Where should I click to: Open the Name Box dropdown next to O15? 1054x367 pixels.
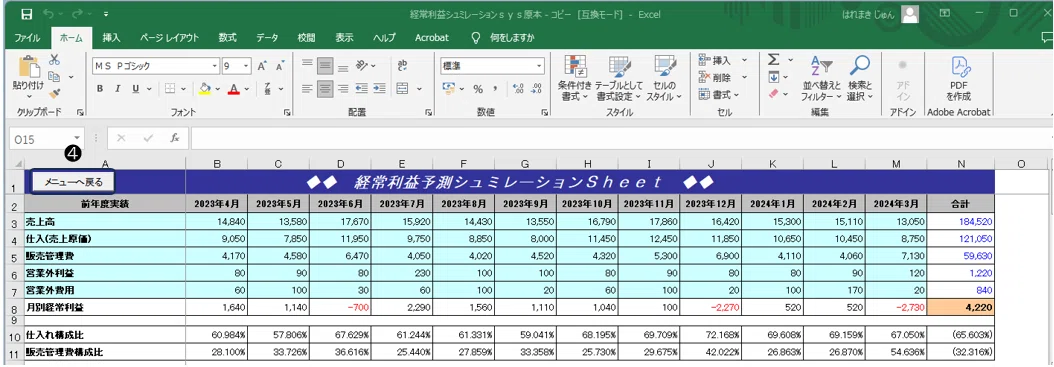coord(77,138)
